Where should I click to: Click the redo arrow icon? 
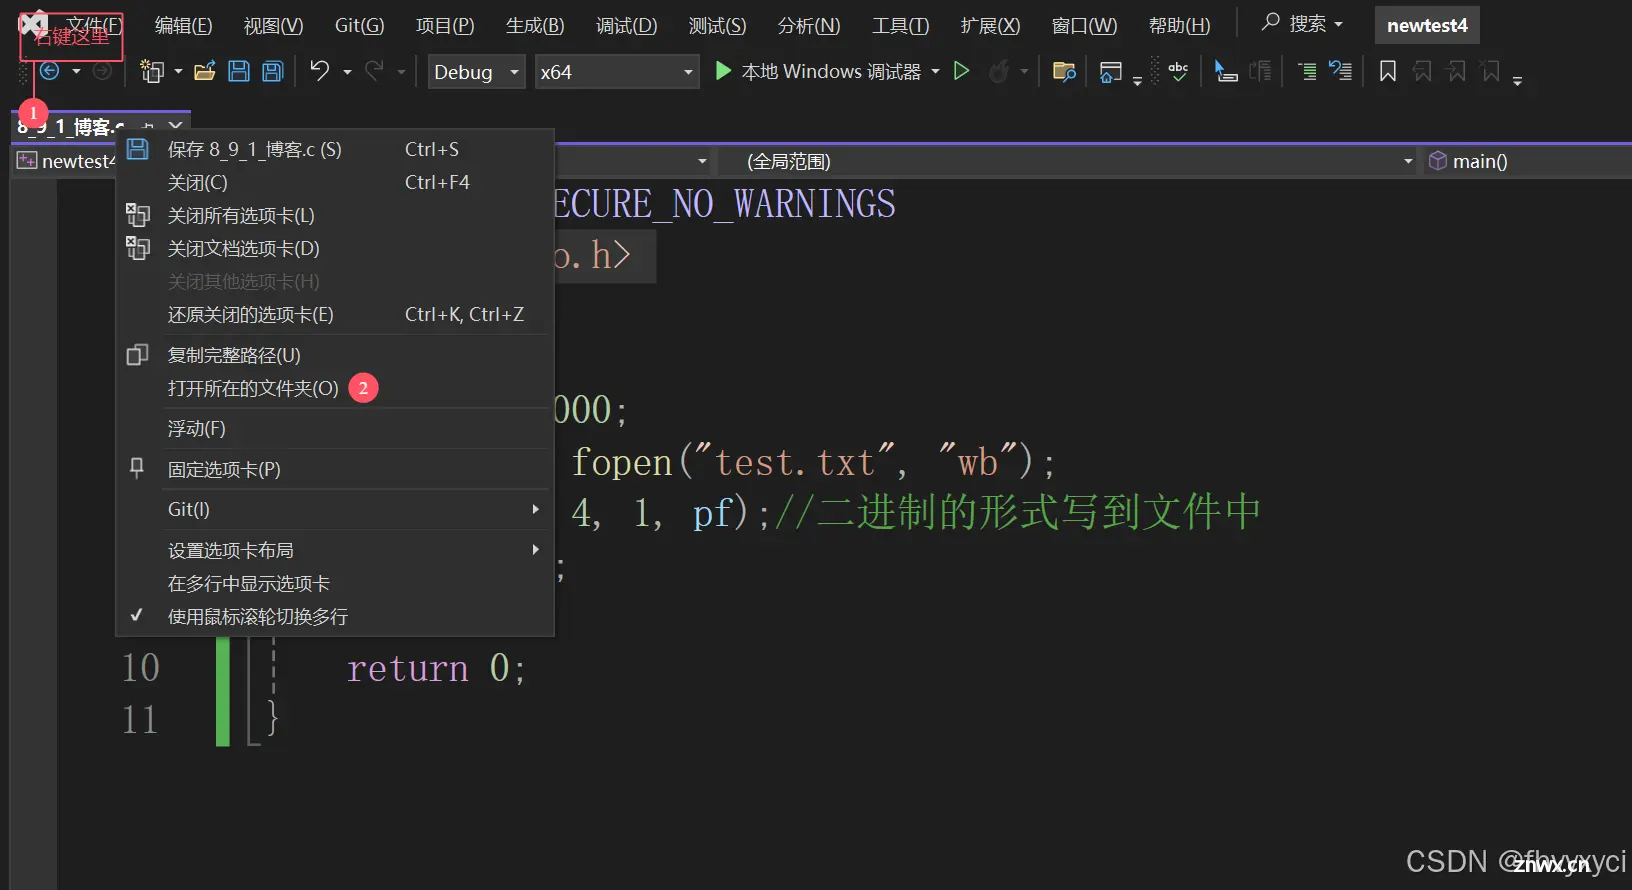tap(375, 71)
